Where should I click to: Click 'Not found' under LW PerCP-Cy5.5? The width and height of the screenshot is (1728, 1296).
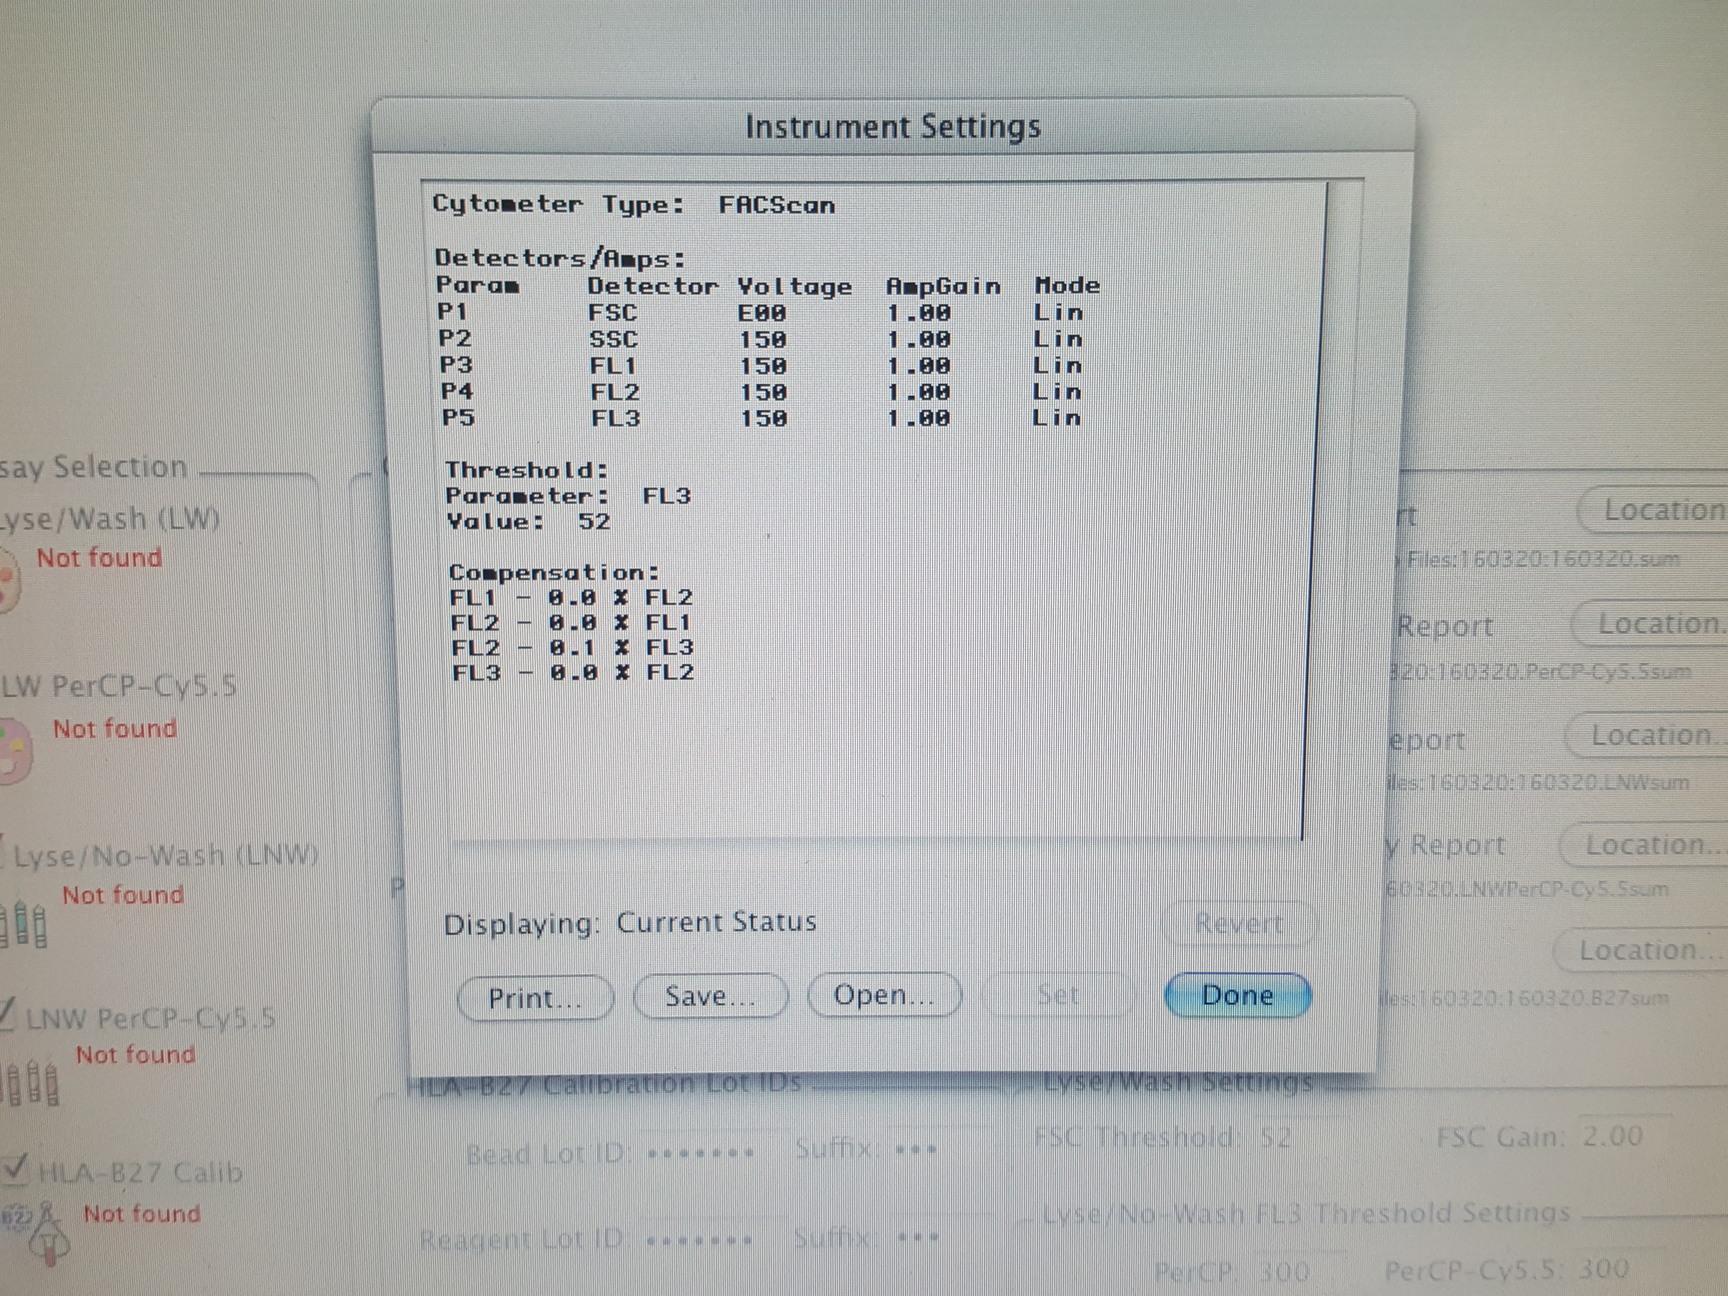(115, 729)
